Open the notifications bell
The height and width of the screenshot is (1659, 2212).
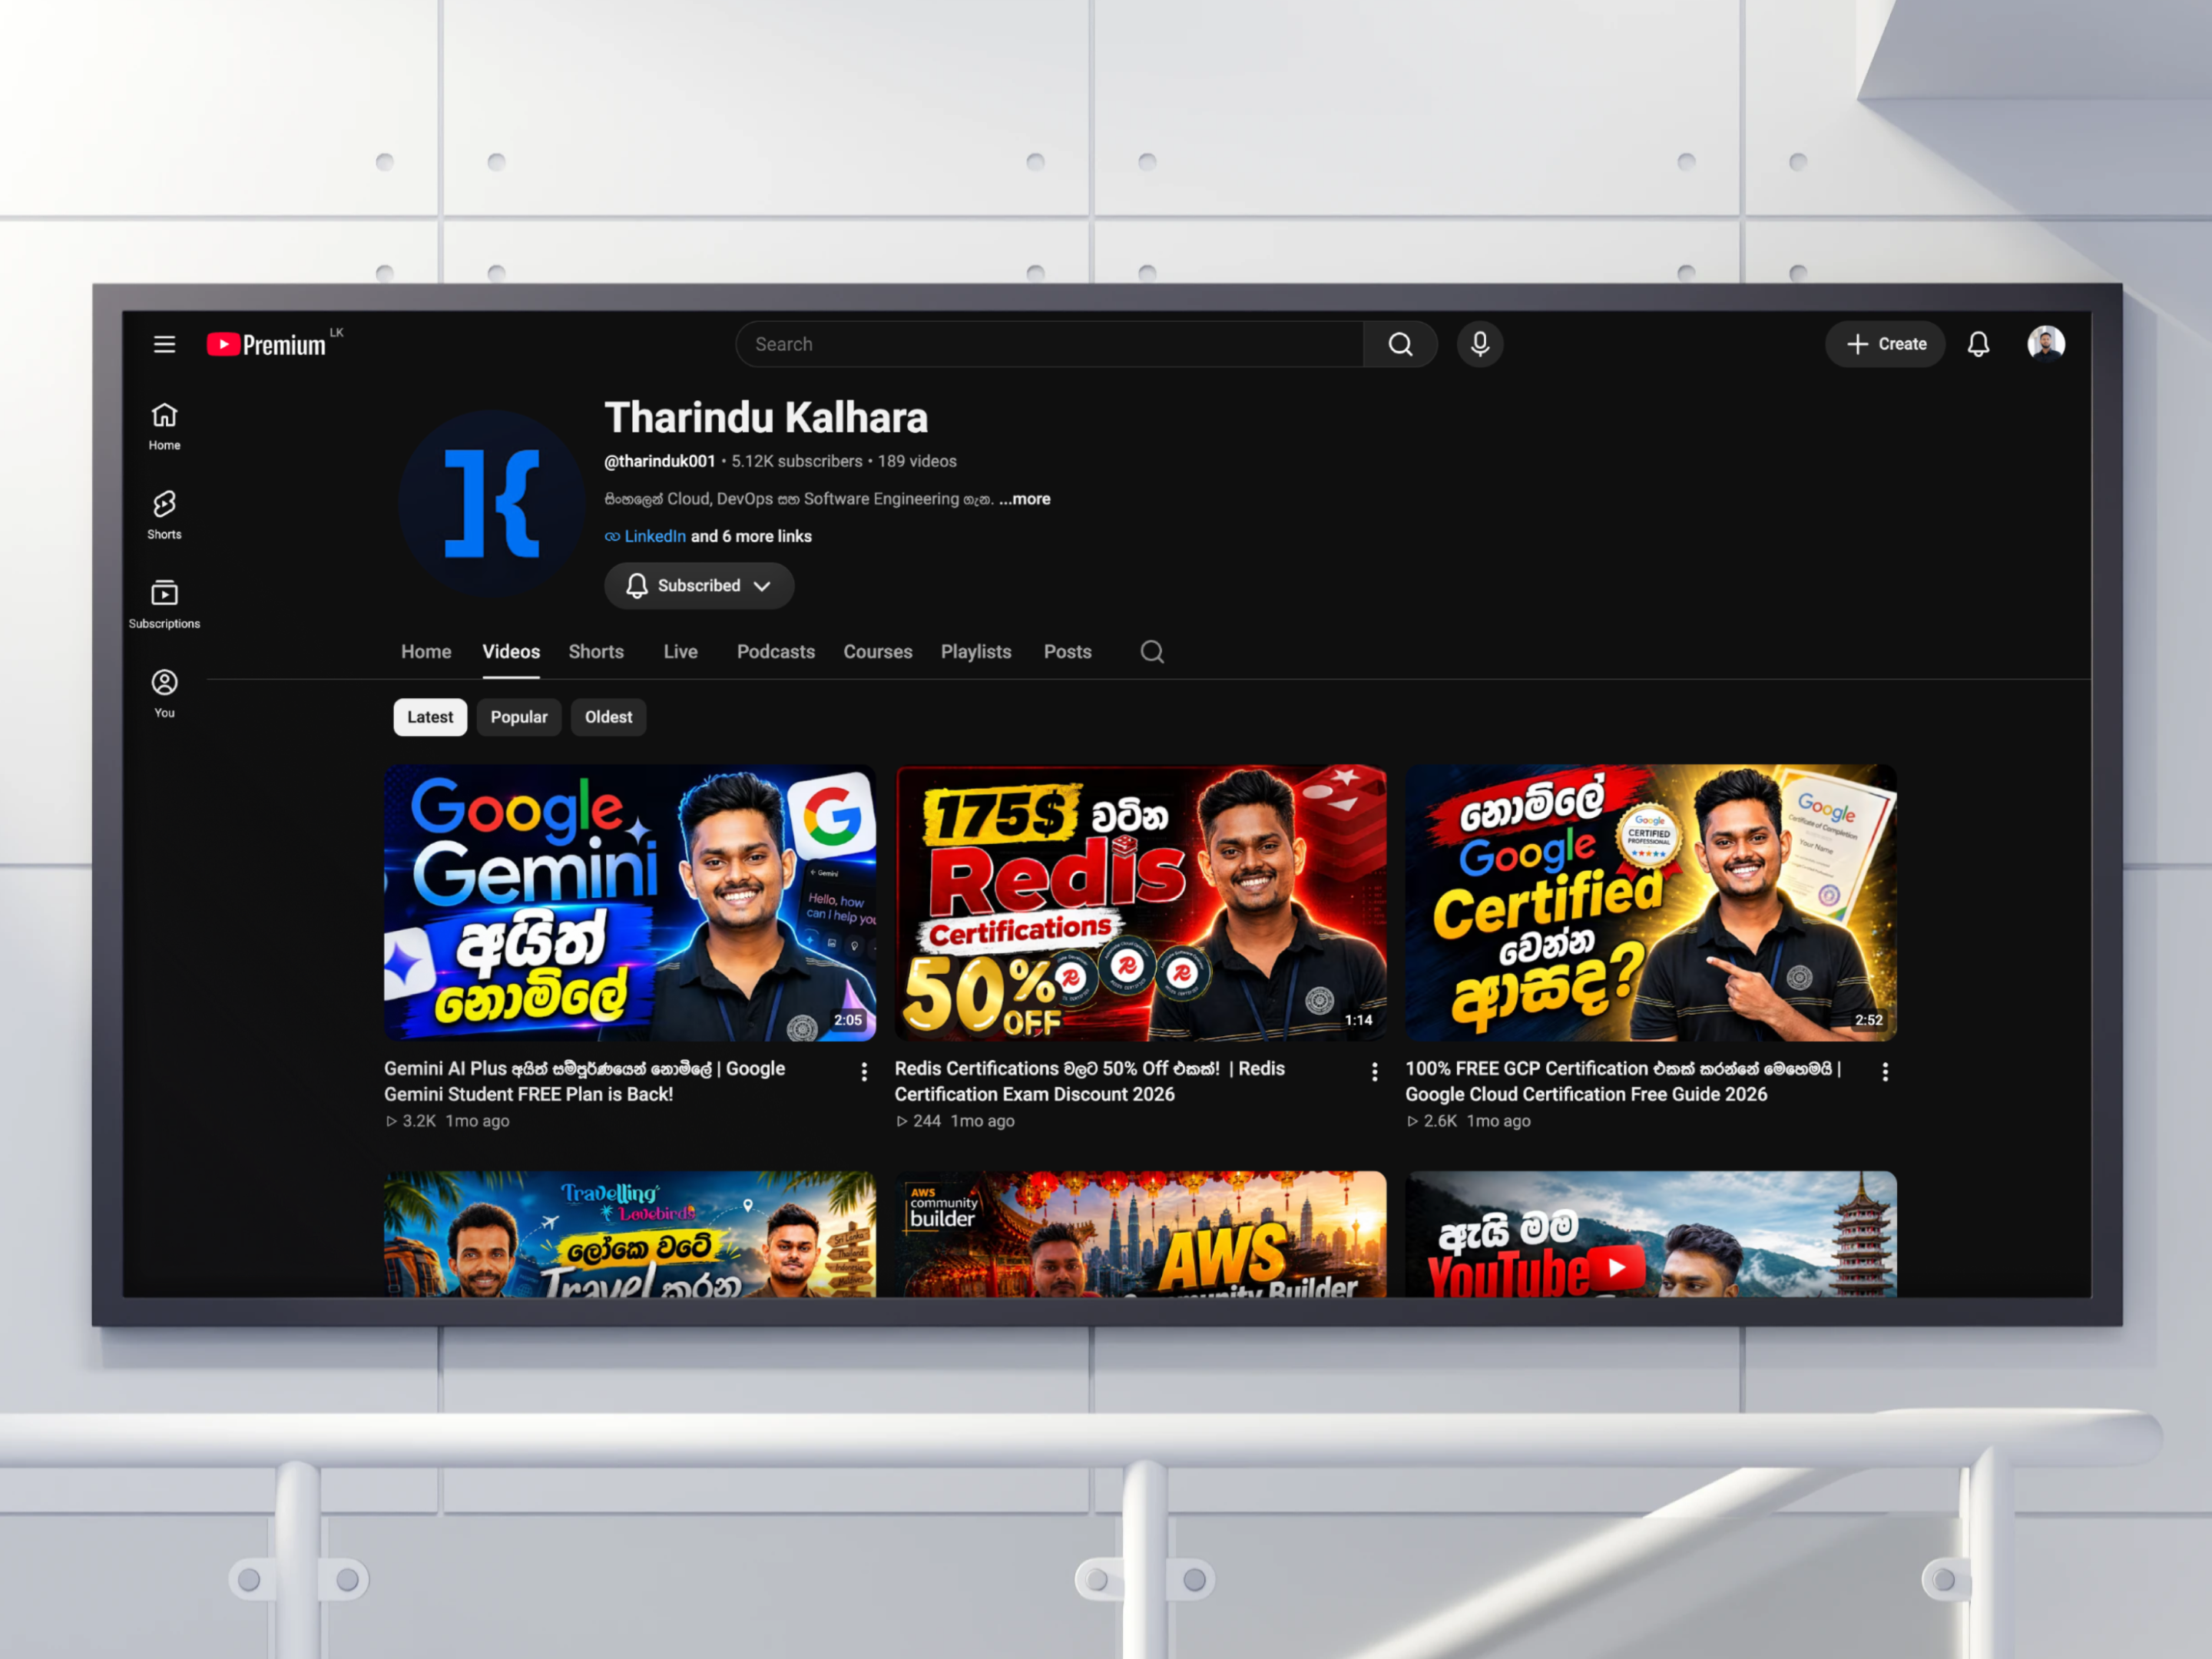pyautogui.click(x=1978, y=344)
